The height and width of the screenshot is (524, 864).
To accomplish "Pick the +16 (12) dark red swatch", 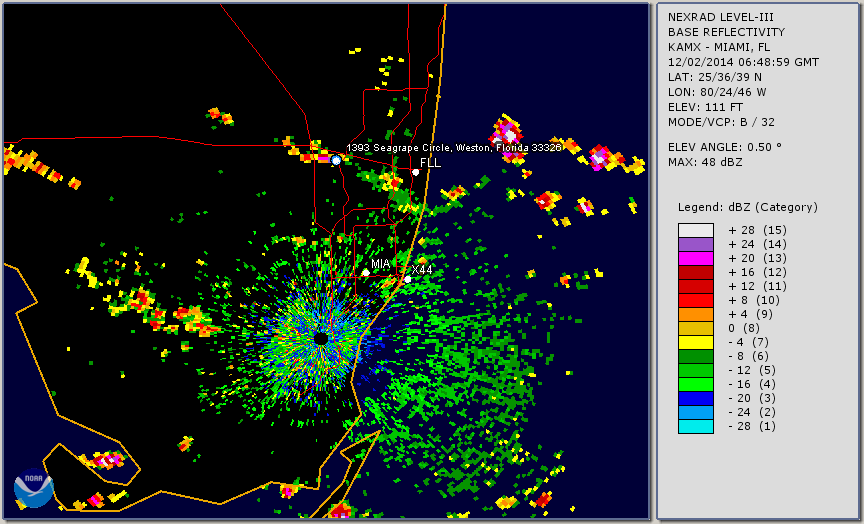I will 696,272.
